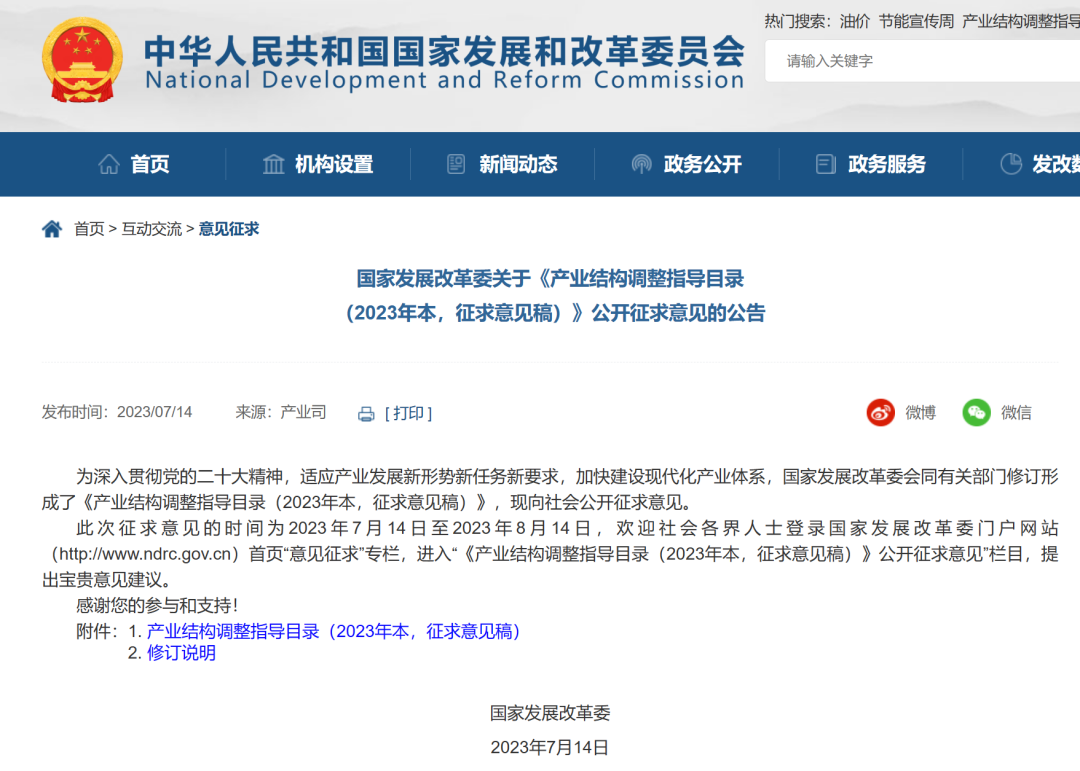Click the print icon next to [打印]
This screenshot has width=1080, height=771.
(x=367, y=413)
